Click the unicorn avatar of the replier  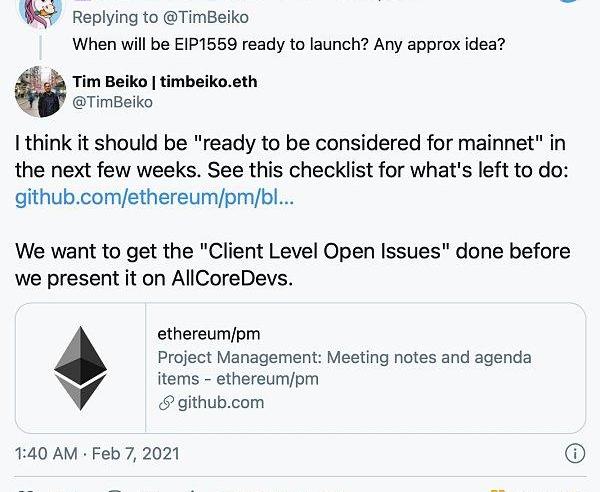[x=41, y=11]
